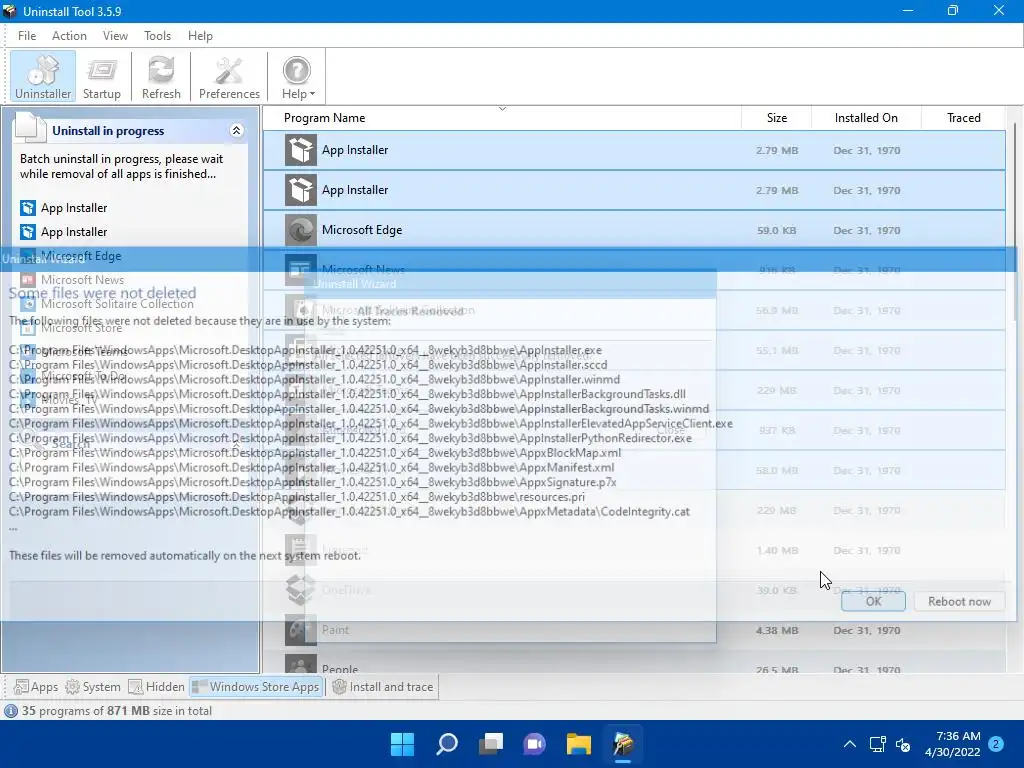This screenshot has height=768, width=1024.
Task: Click the Refresh toolbar icon
Action: [161, 76]
